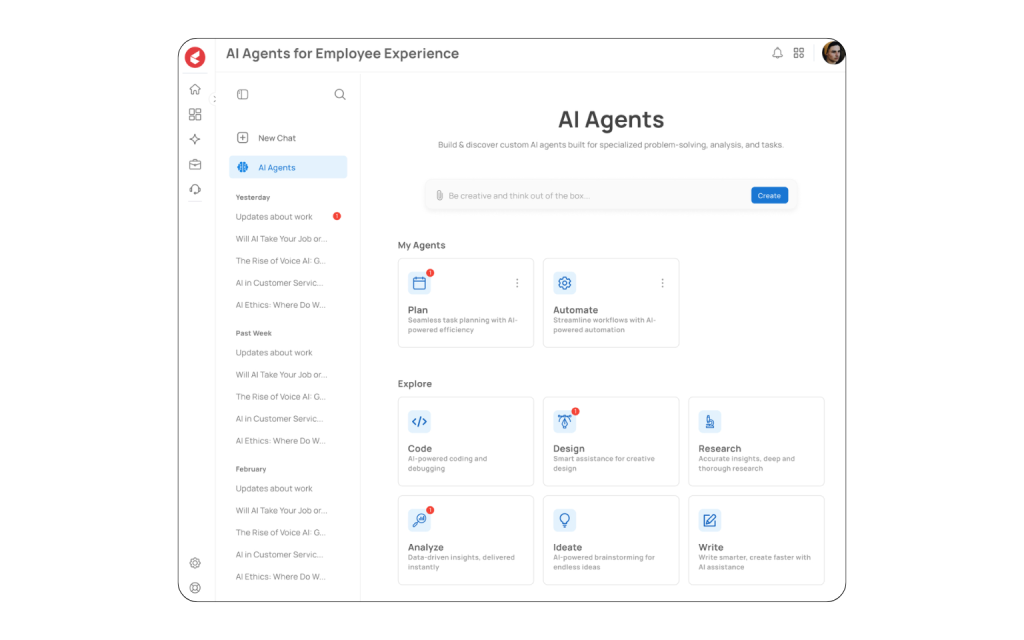
Task: Open the sparkle AI assistant icon
Action: (195, 138)
